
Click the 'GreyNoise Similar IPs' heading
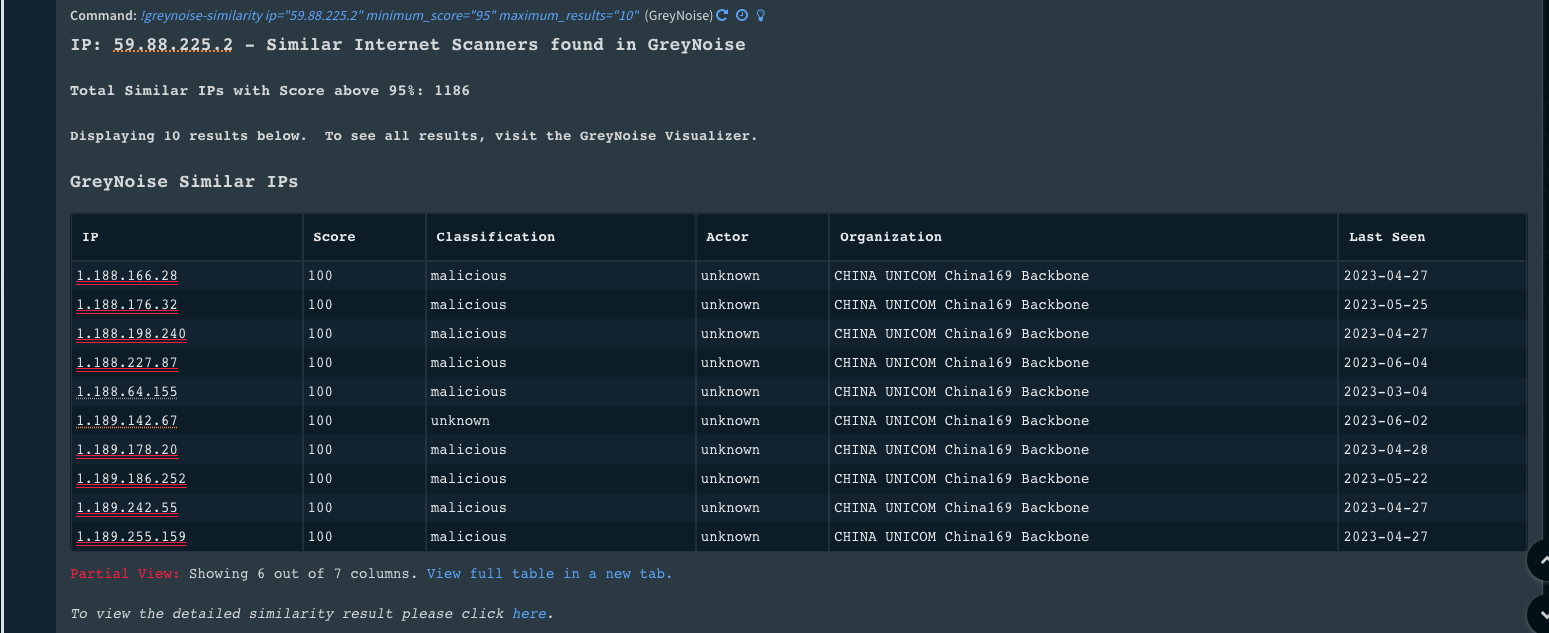coord(184,182)
